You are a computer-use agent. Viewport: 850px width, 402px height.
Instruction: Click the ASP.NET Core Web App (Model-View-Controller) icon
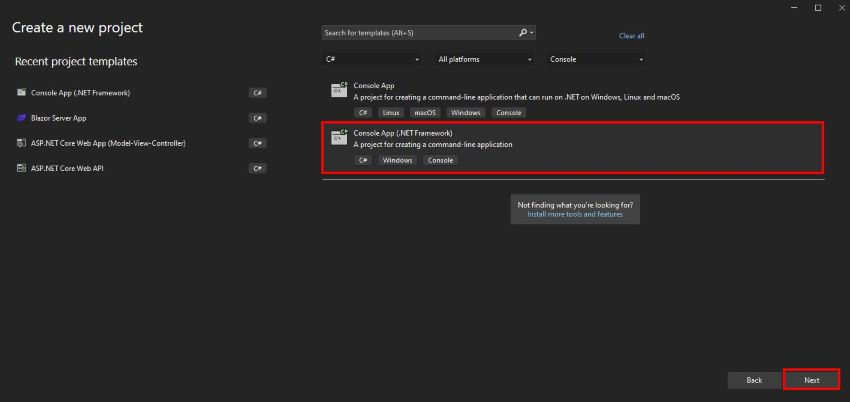coord(22,143)
